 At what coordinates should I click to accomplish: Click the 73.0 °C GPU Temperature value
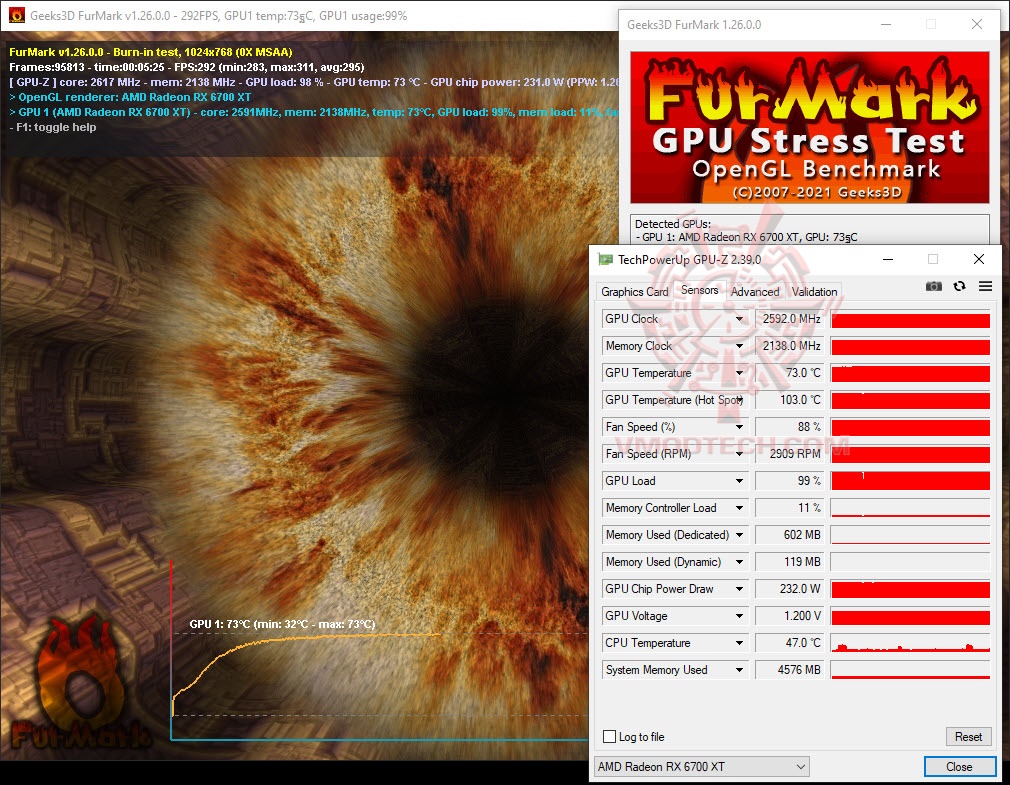click(x=789, y=373)
